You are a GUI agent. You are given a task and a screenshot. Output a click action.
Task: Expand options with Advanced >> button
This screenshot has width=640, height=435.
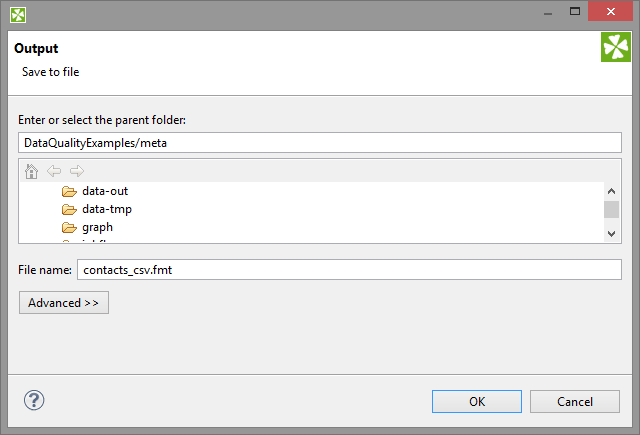pos(64,302)
